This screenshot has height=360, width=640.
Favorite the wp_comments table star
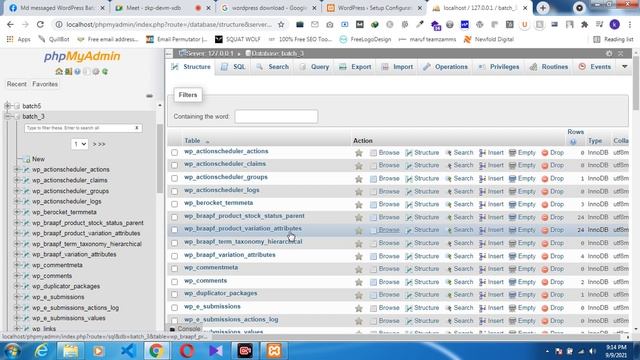(x=359, y=282)
